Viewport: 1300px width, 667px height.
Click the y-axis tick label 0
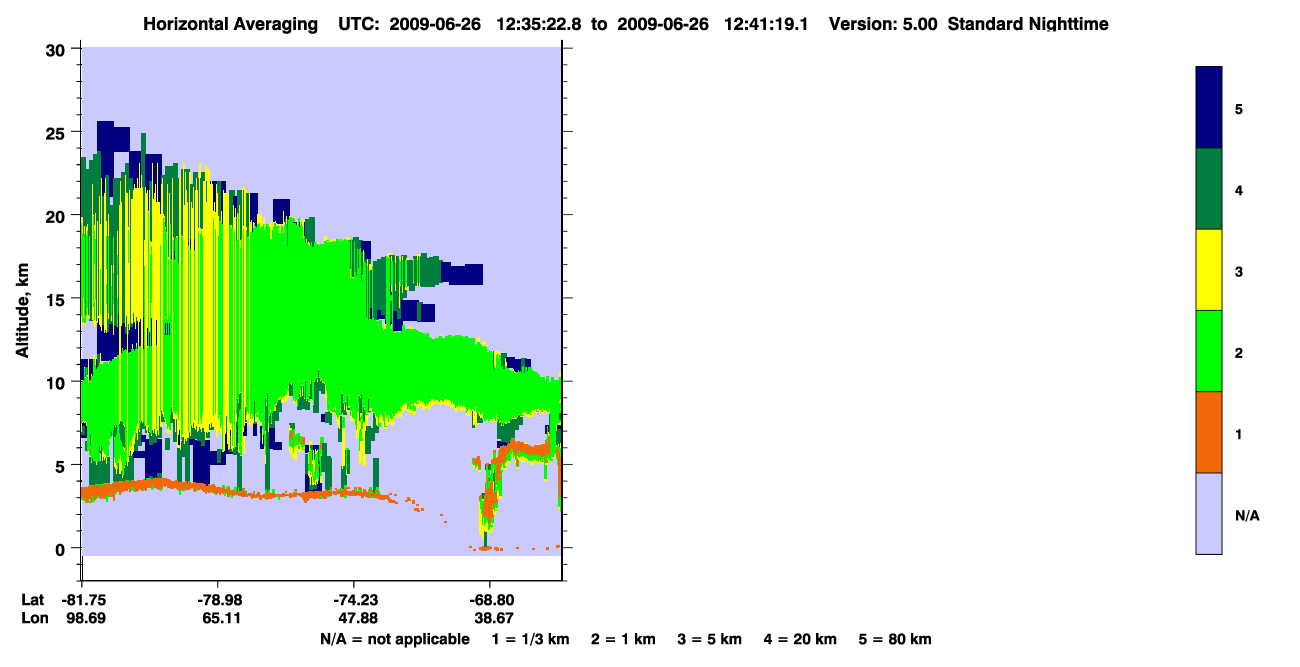click(x=61, y=548)
